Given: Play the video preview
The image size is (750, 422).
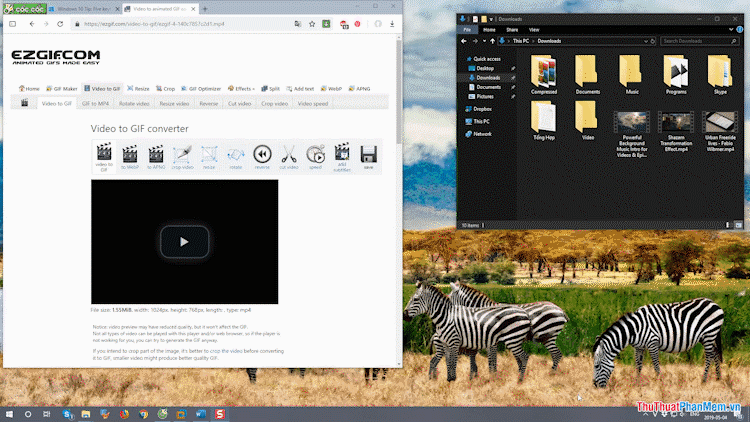Looking at the screenshot, I should (184, 242).
